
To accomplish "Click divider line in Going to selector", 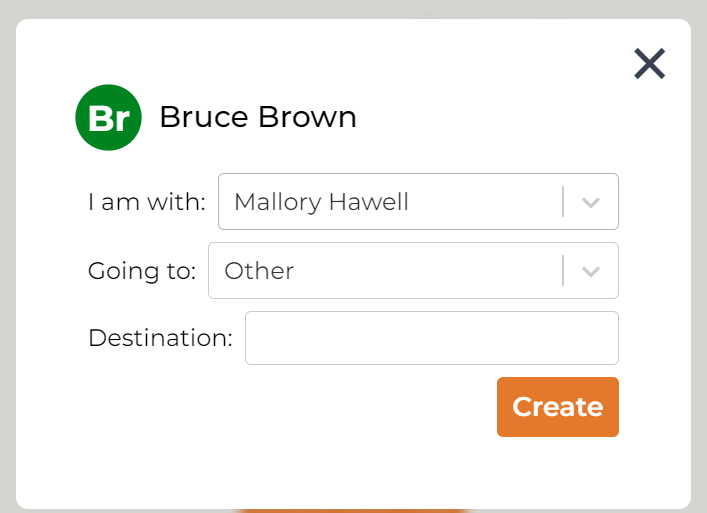I will click(x=563, y=271).
